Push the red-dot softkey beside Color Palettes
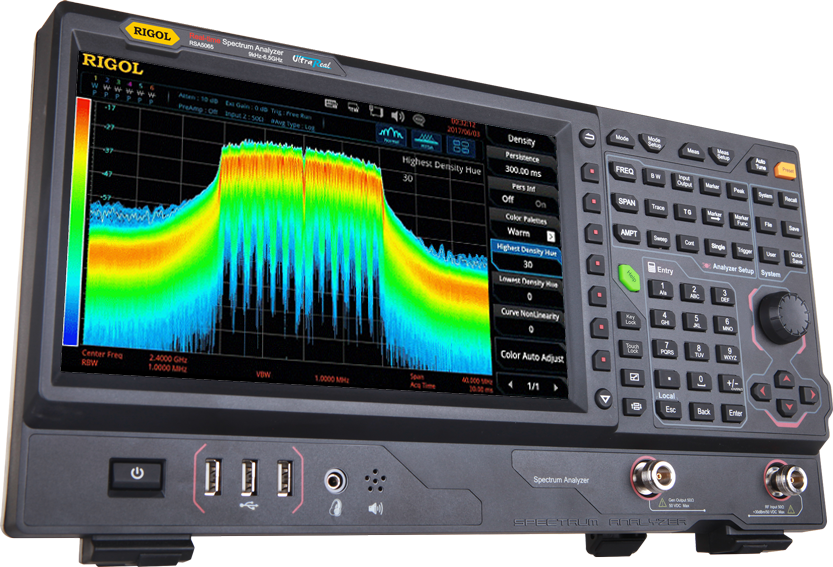Viewport: 833px width, 567px height. [594, 233]
